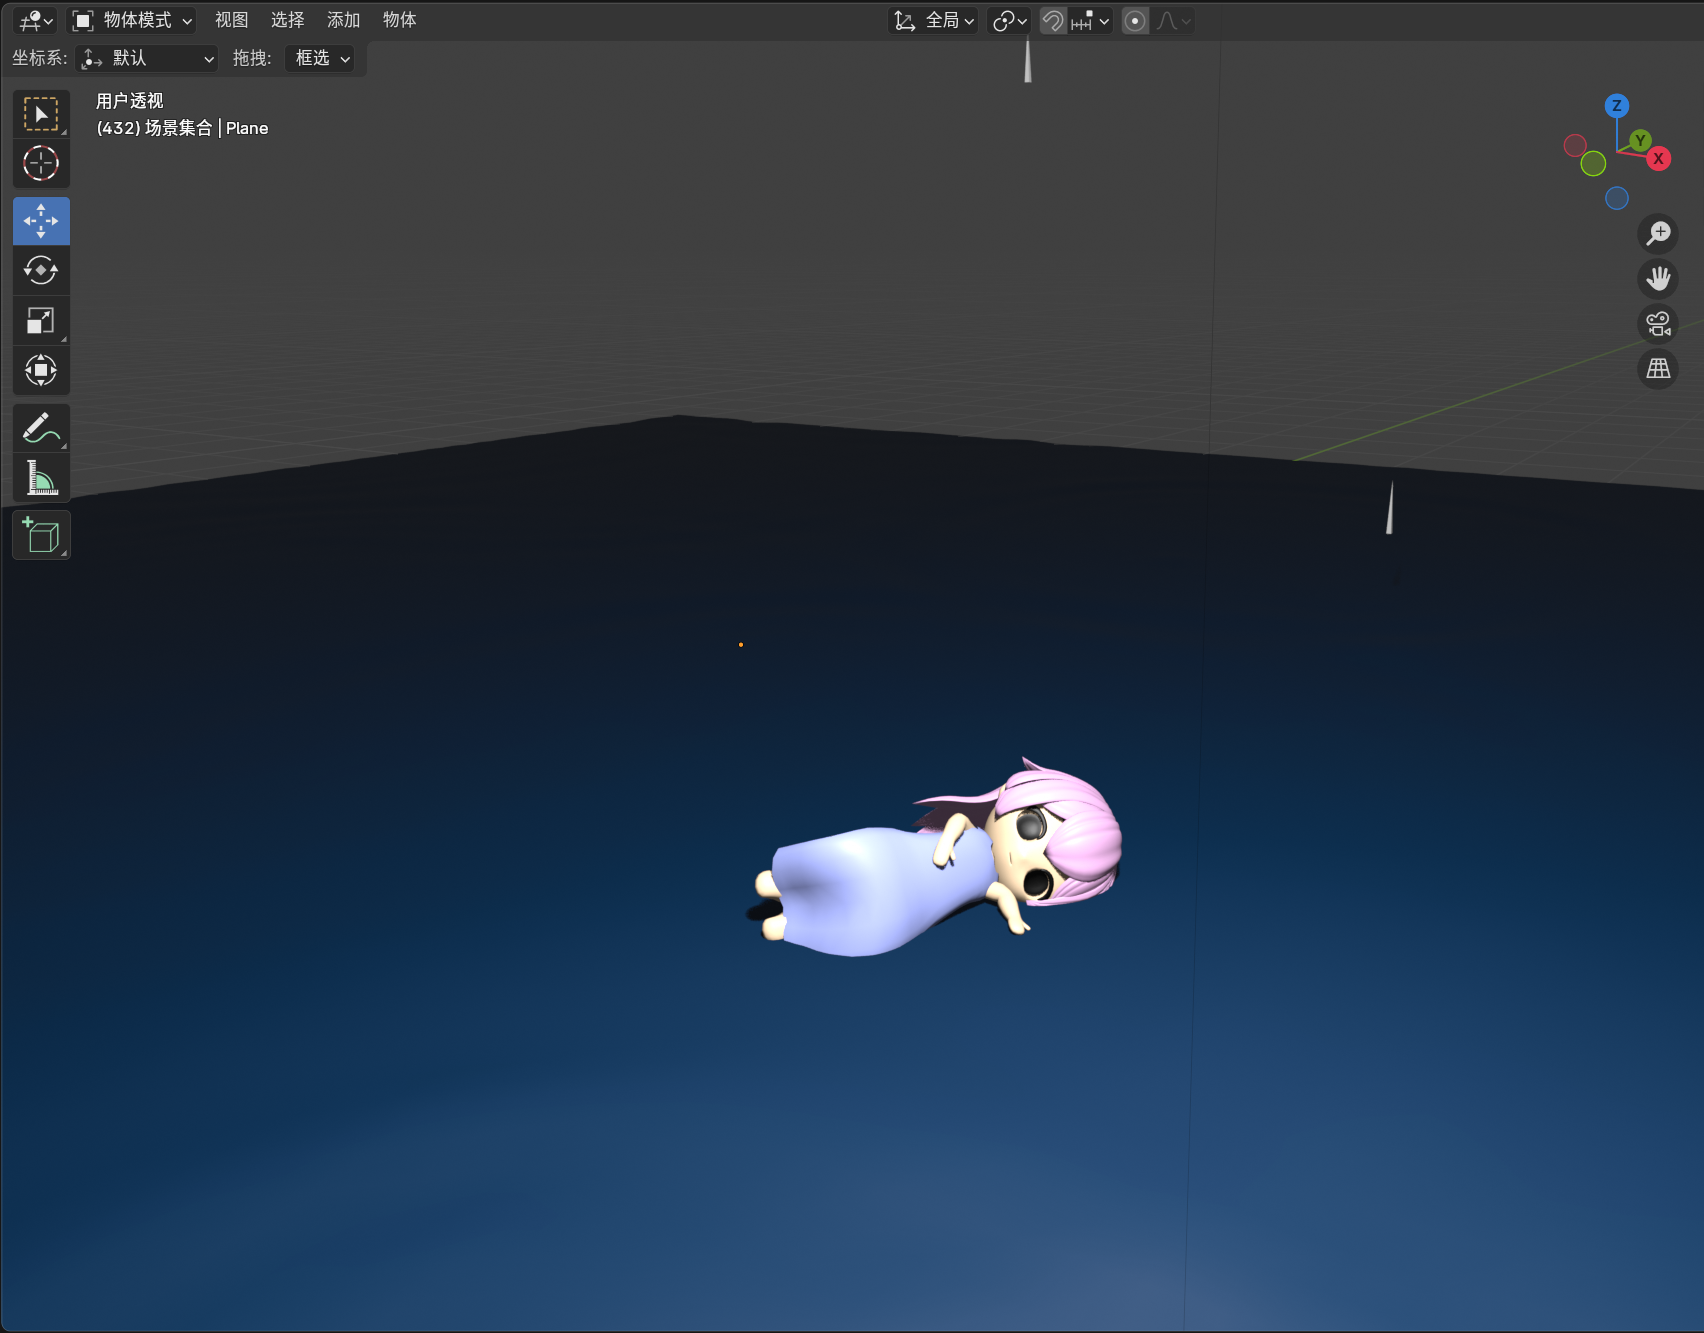The height and width of the screenshot is (1333, 1704).
Task: Choose the Rotate tool
Action: pos(41,270)
